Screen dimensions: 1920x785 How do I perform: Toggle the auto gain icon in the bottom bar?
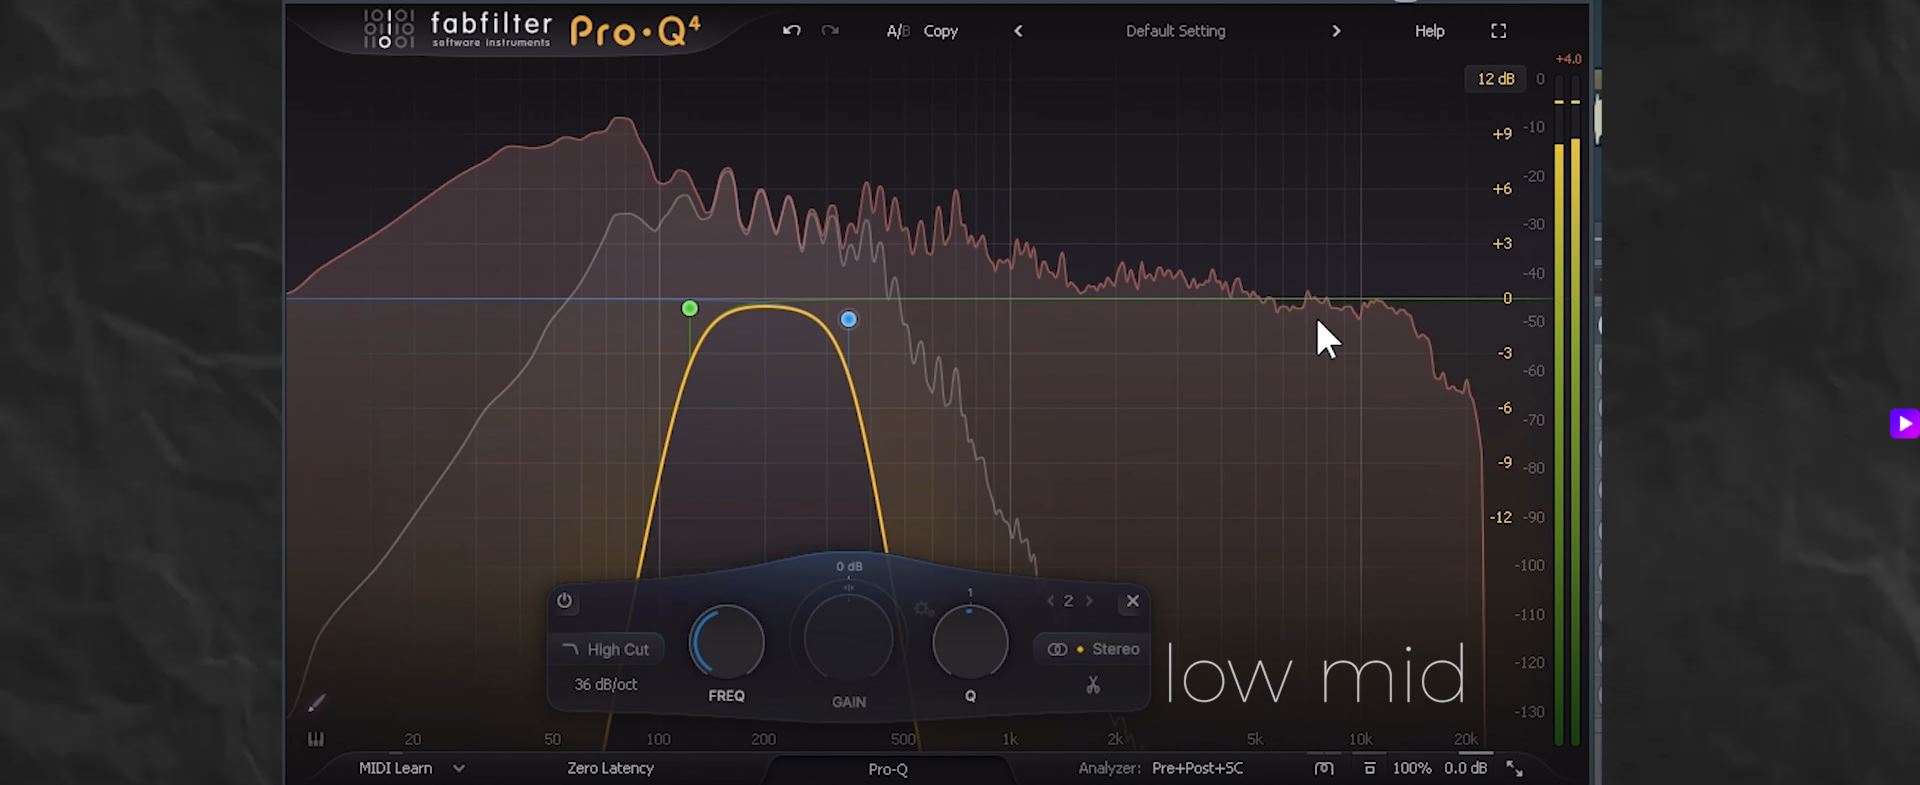tap(1324, 768)
